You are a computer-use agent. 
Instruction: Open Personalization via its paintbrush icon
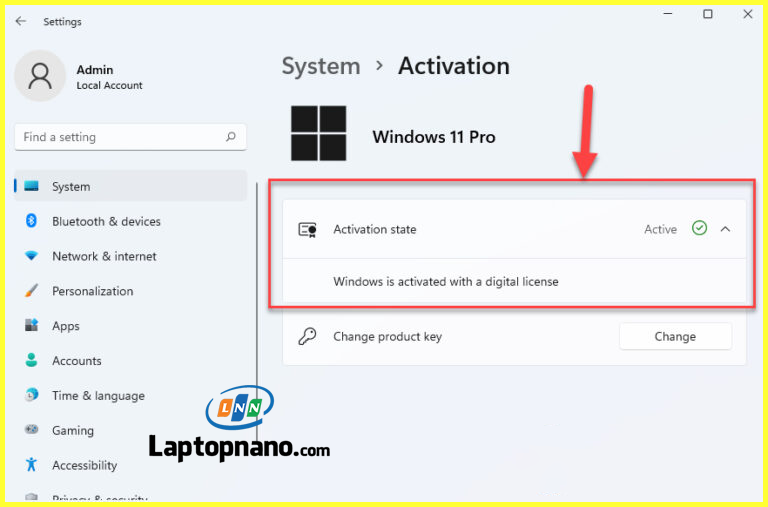coord(31,290)
